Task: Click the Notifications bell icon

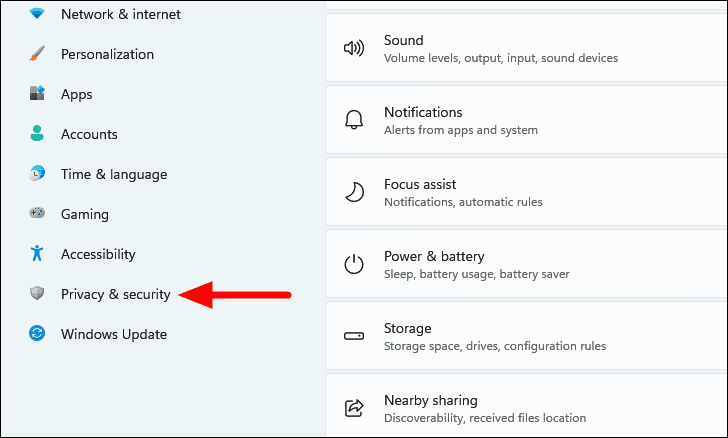Action: [x=354, y=120]
